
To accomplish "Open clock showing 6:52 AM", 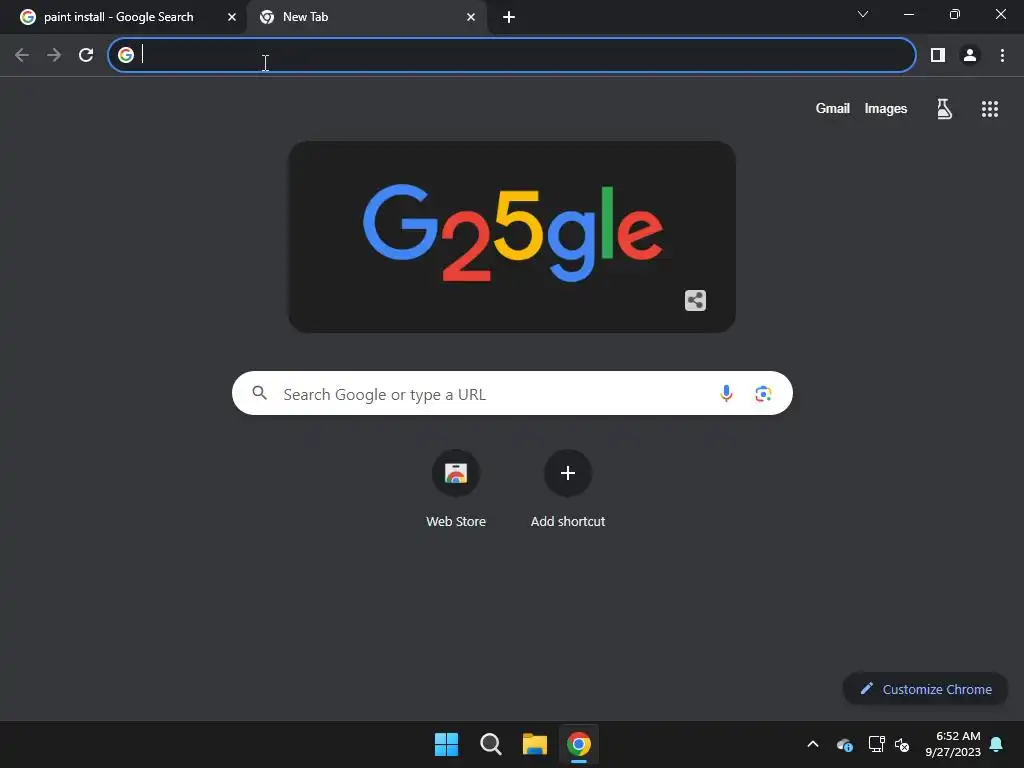I will [953, 744].
